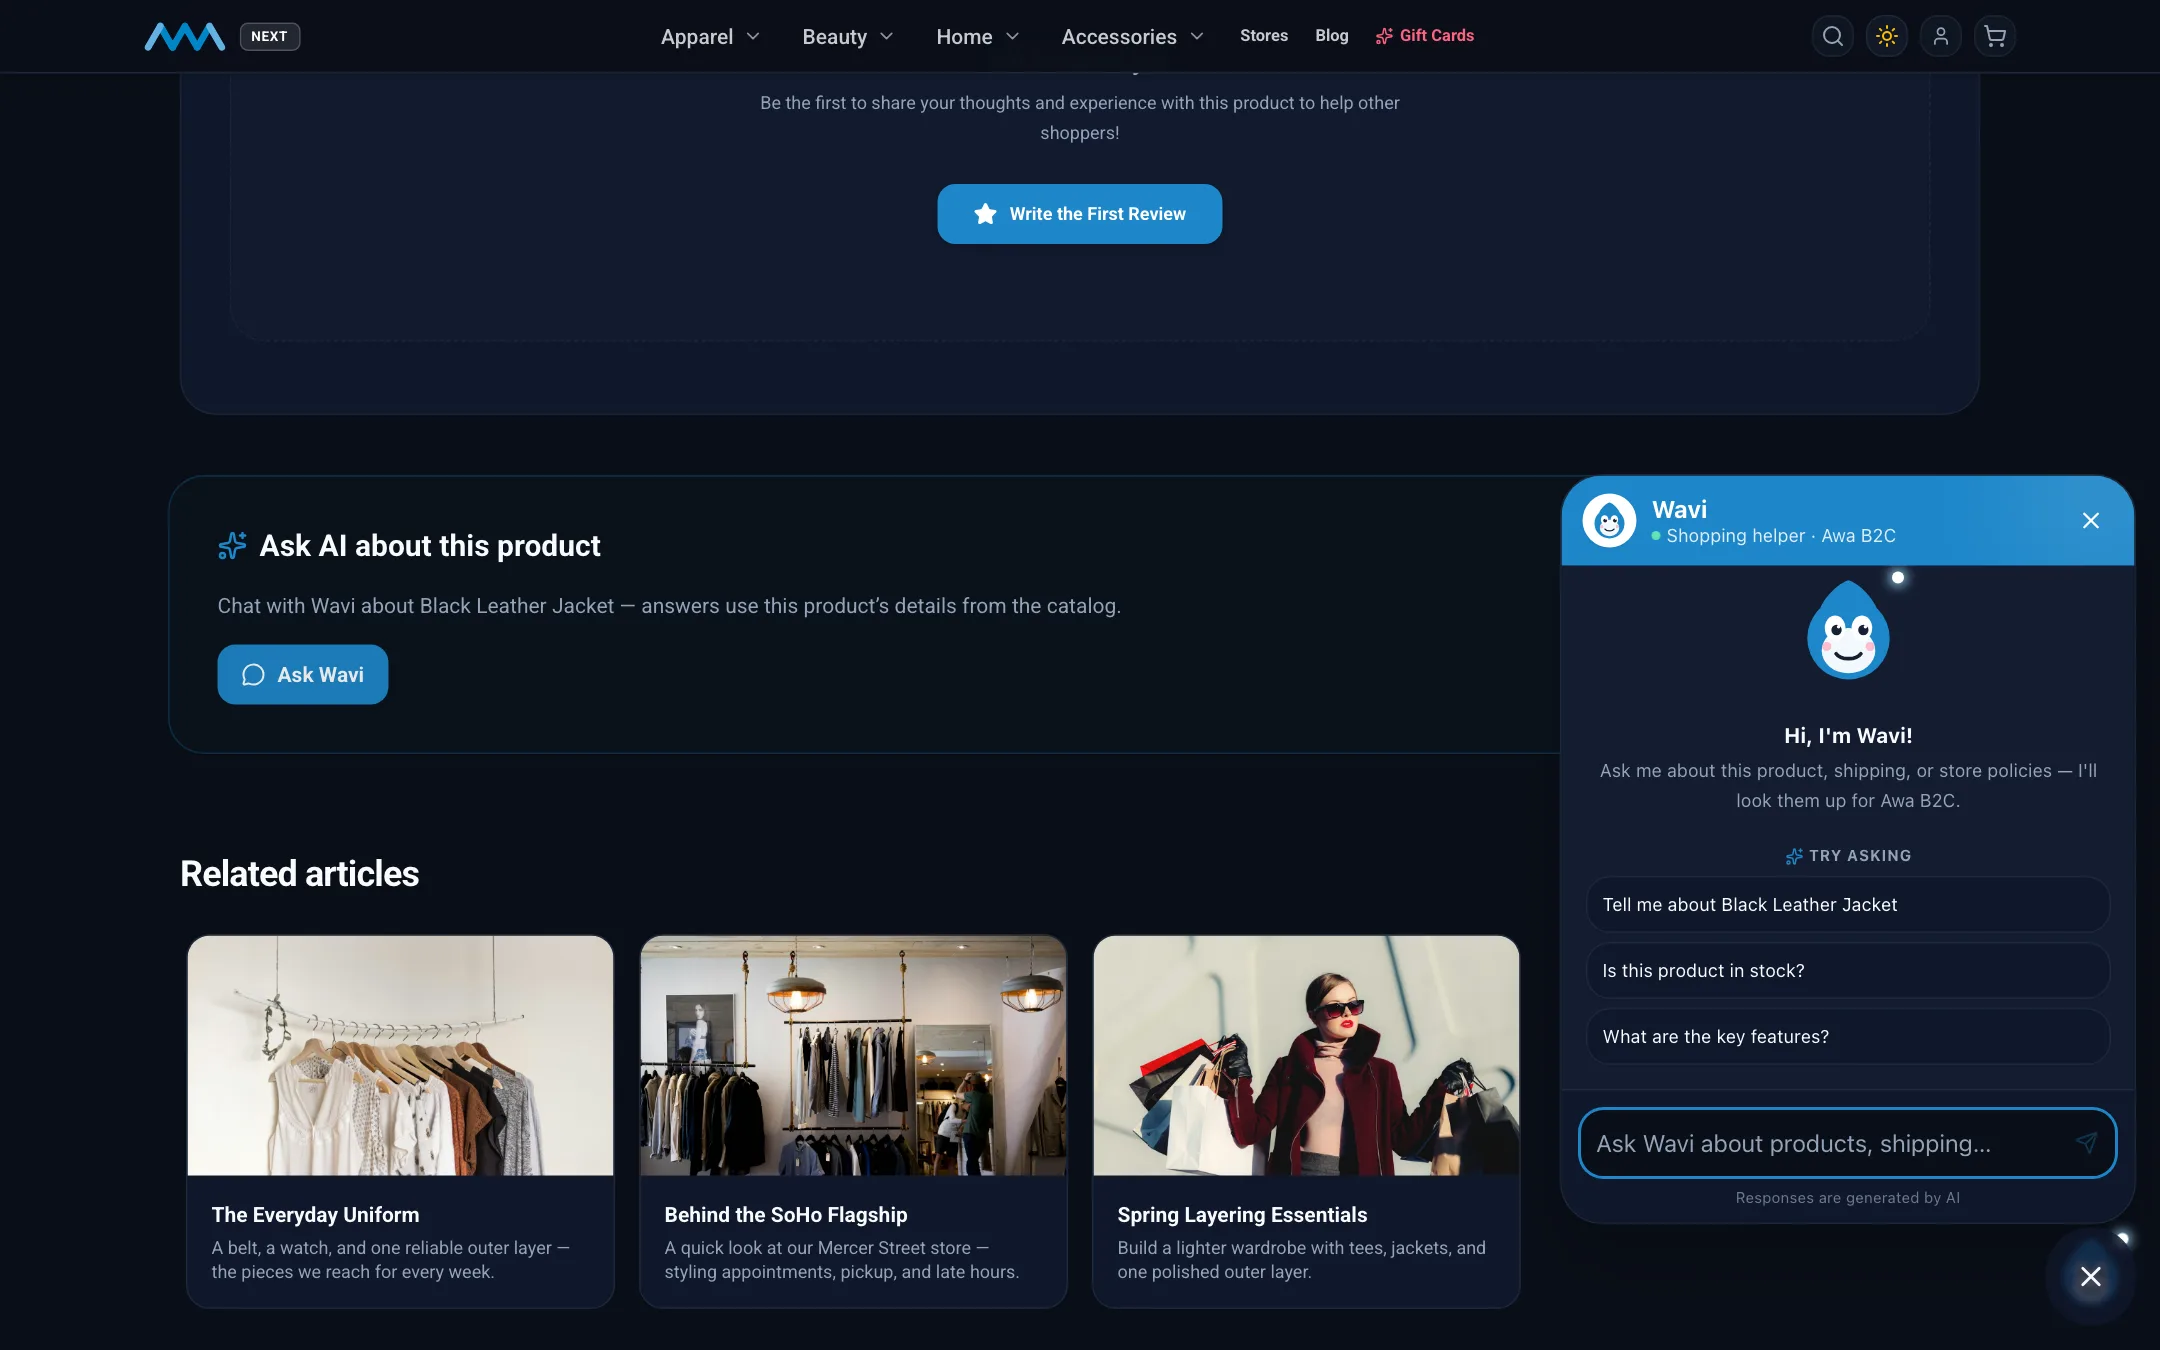The width and height of the screenshot is (2160, 1350).
Task: Open the user account icon
Action: 1940,37
